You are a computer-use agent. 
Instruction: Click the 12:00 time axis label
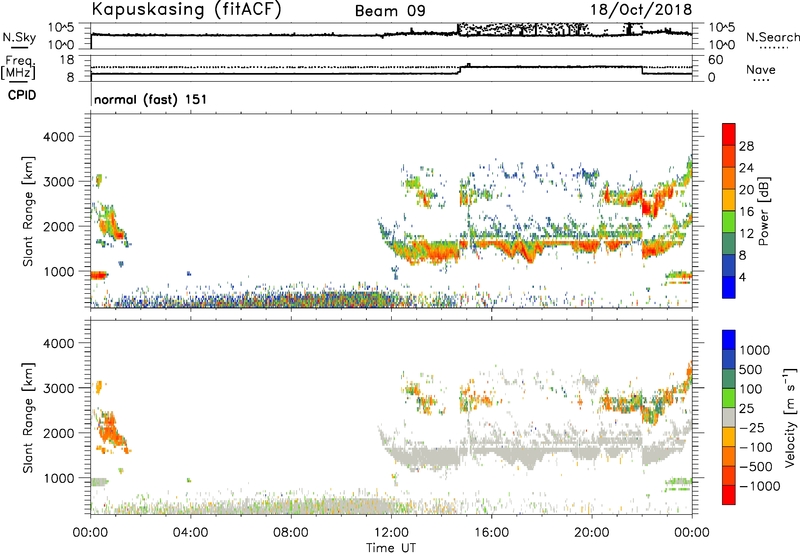pos(391,533)
